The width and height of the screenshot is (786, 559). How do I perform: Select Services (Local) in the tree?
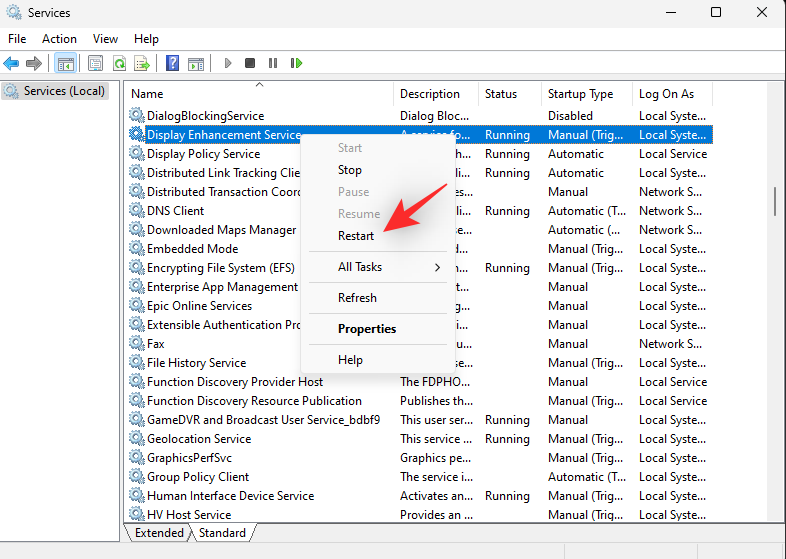pyautogui.click(x=64, y=91)
